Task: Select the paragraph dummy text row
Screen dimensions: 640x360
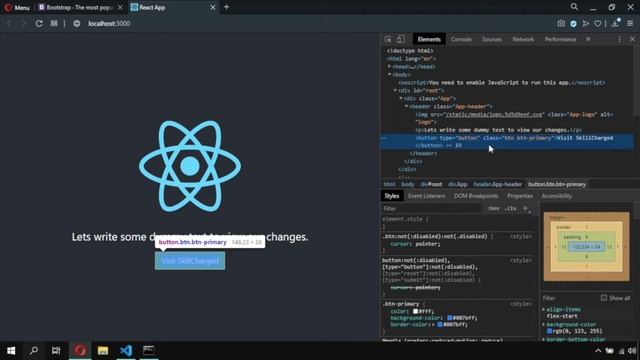Action: (x=507, y=130)
